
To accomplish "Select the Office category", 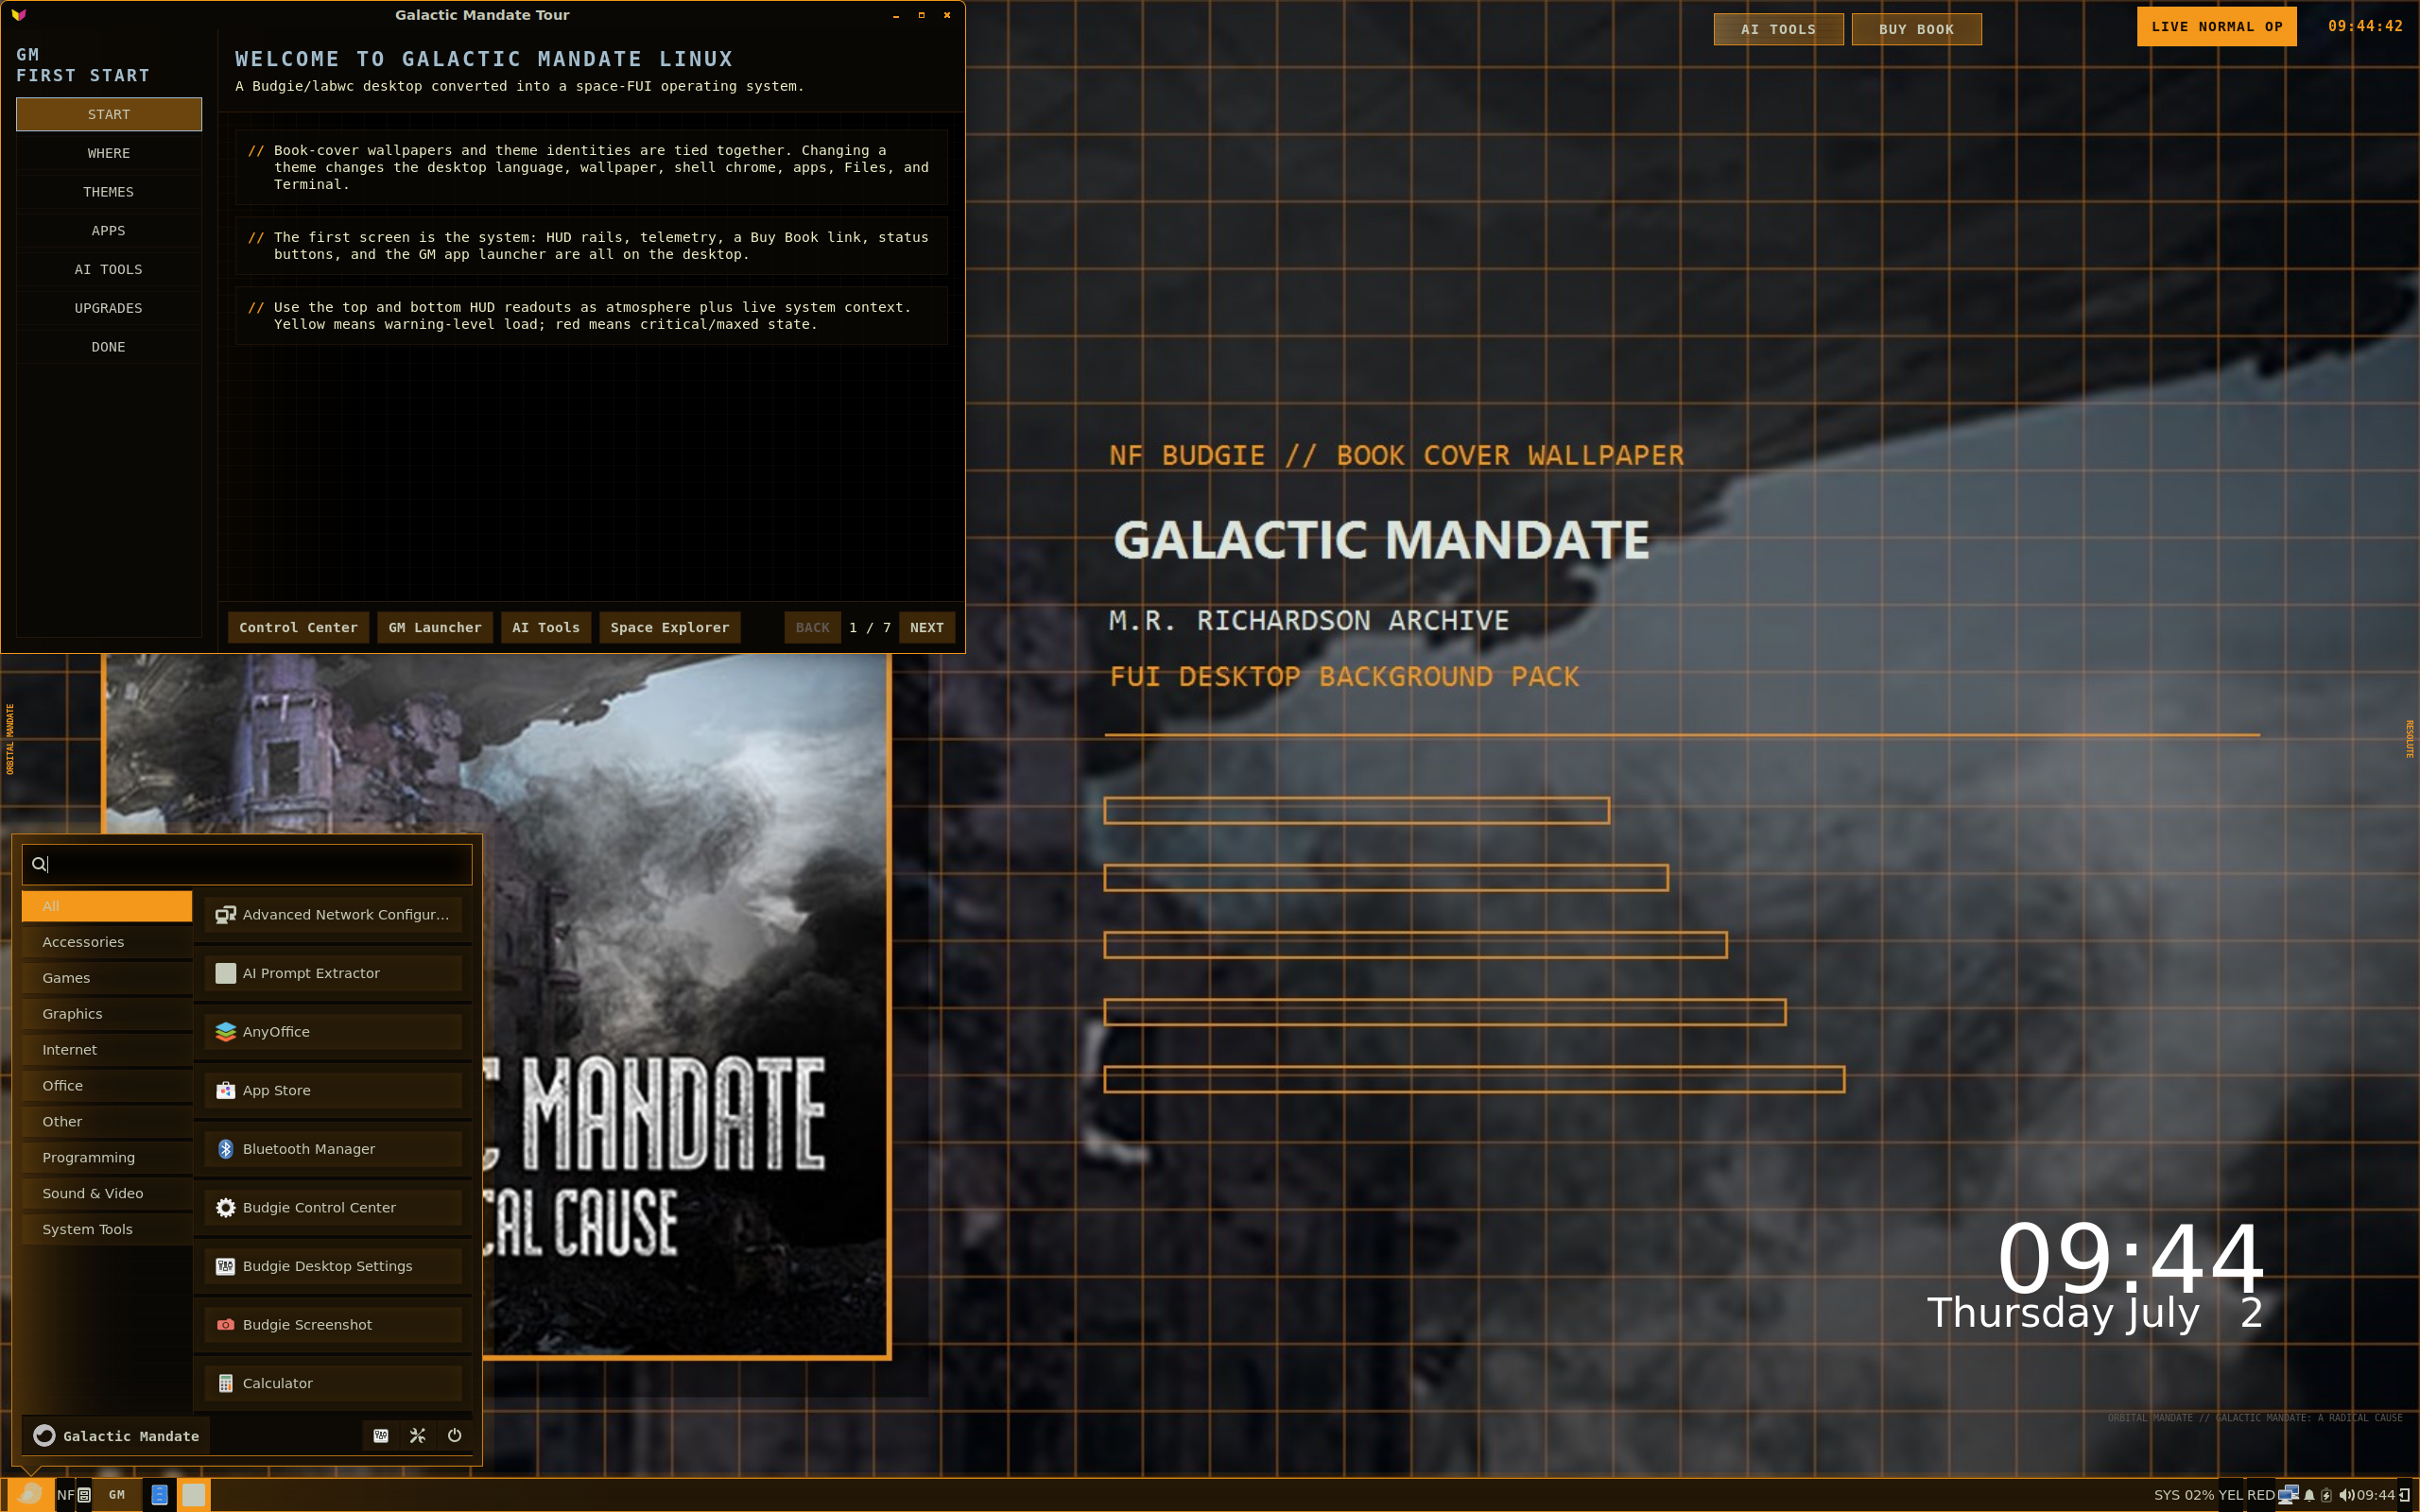I will tap(107, 1086).
